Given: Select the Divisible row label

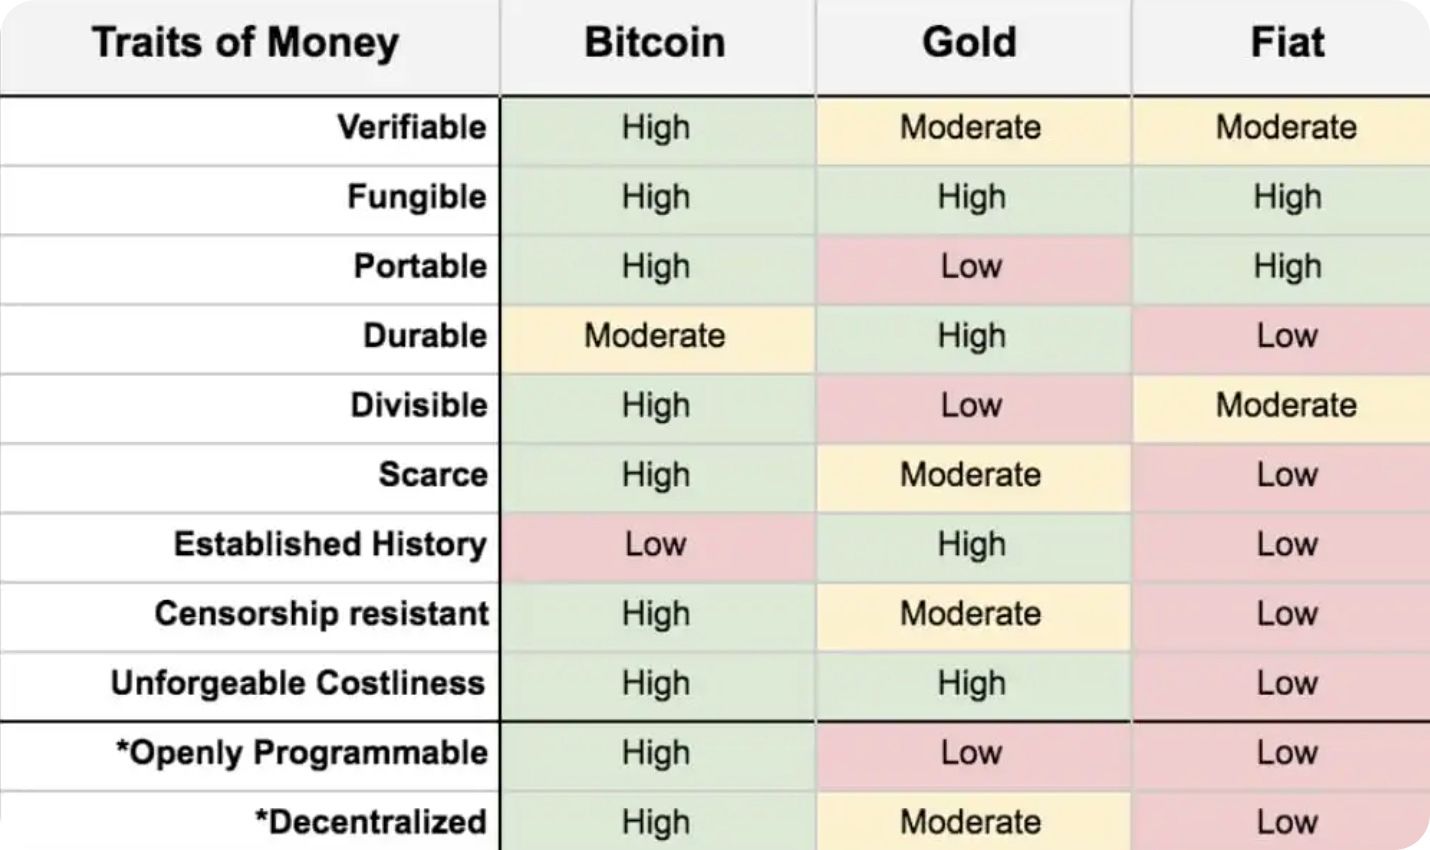Looking at the screenshot, I should pyautogui.click(x=419, y=406).
